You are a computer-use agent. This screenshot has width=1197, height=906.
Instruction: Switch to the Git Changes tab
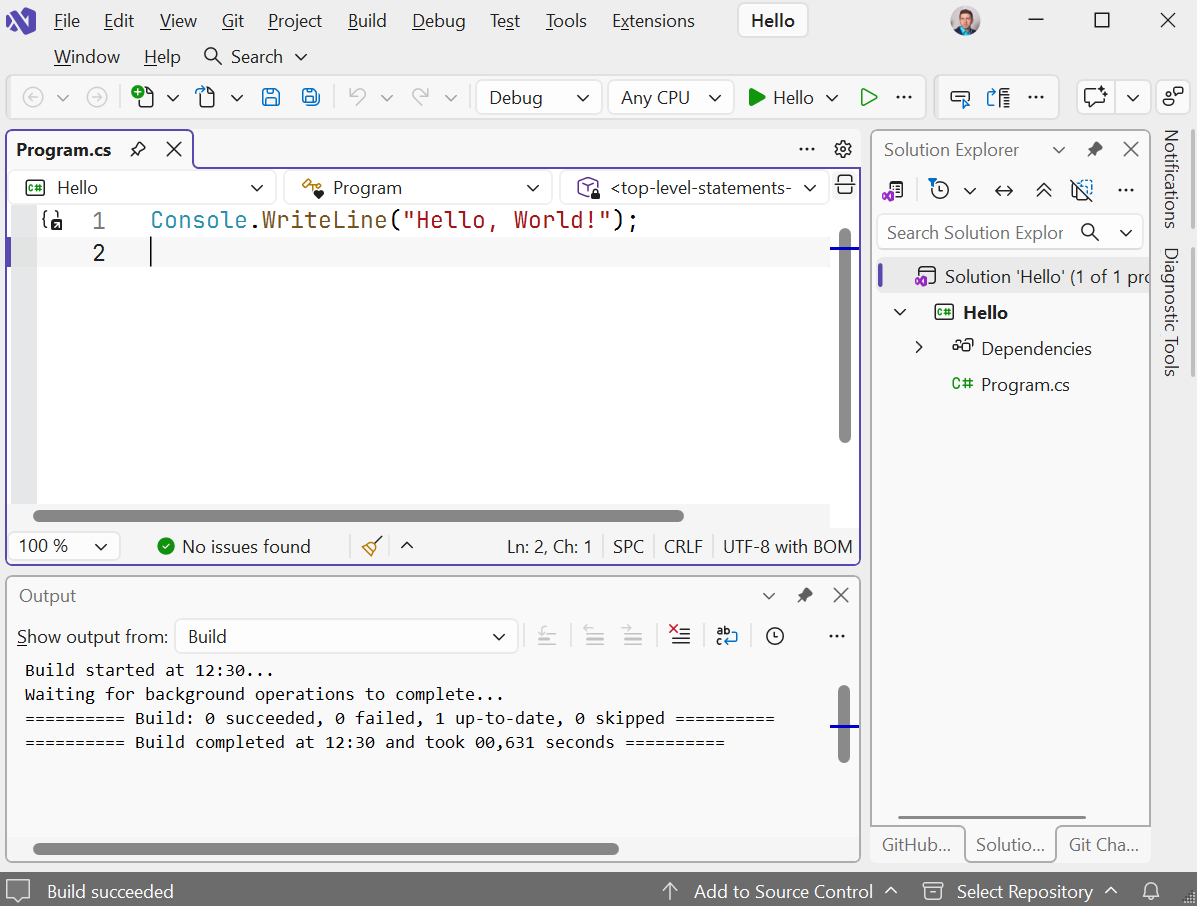click(x=1103, y=844)
